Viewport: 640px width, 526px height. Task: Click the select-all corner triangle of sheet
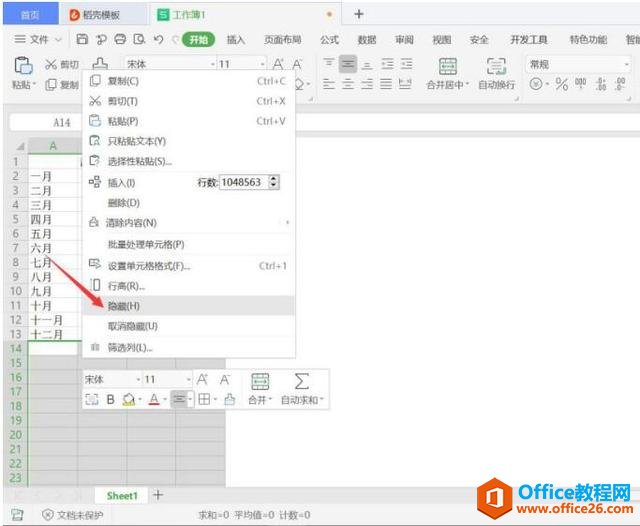(x=20, y=146)
